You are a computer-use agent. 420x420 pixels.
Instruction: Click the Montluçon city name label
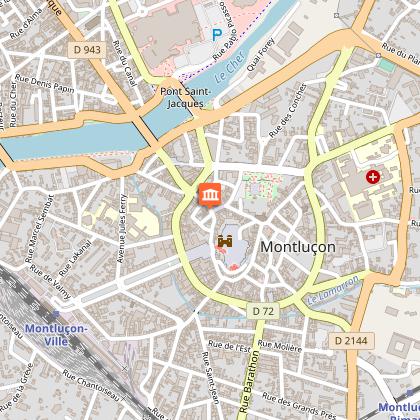298,247
